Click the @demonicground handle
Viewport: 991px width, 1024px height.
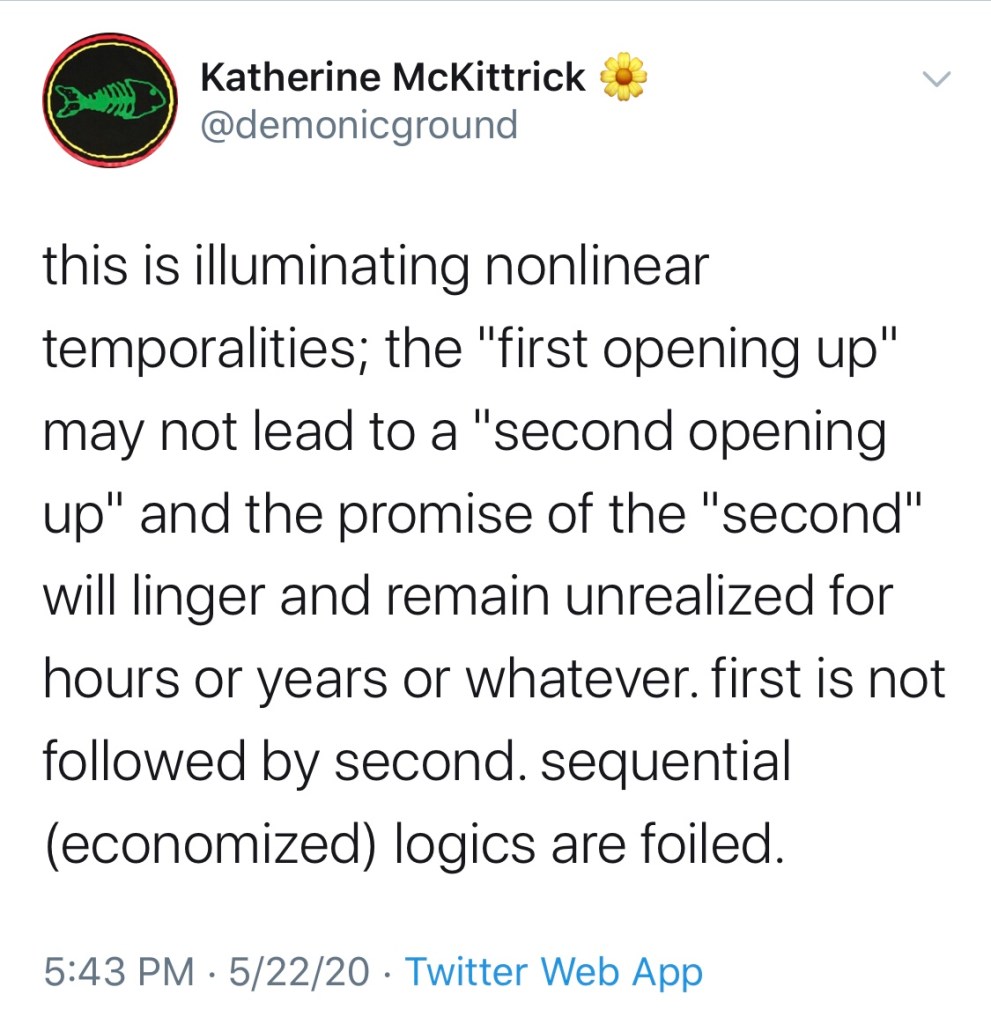[x=359, y=126]
